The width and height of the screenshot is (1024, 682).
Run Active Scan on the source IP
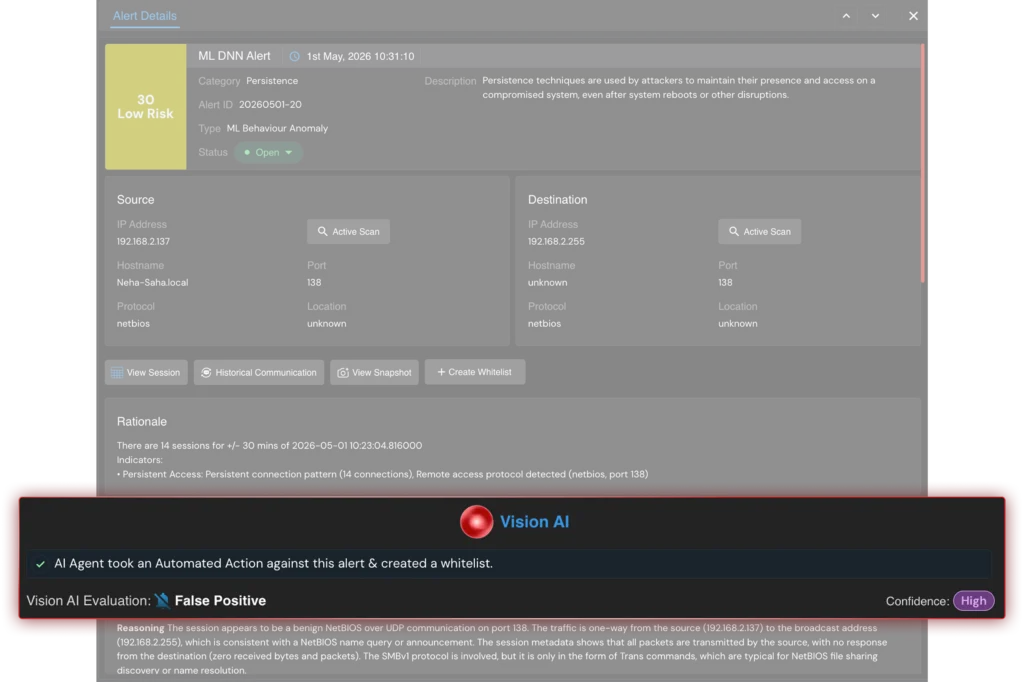348,231
